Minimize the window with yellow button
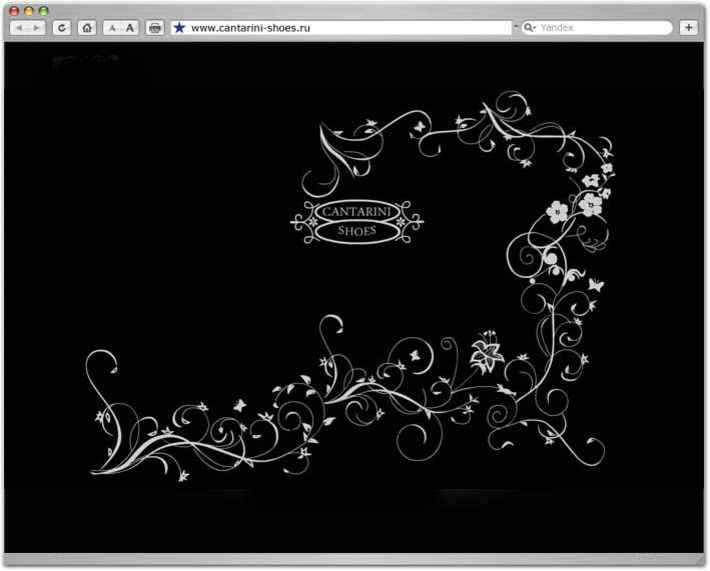Viewport: 710px width, 571px height. 29,11
